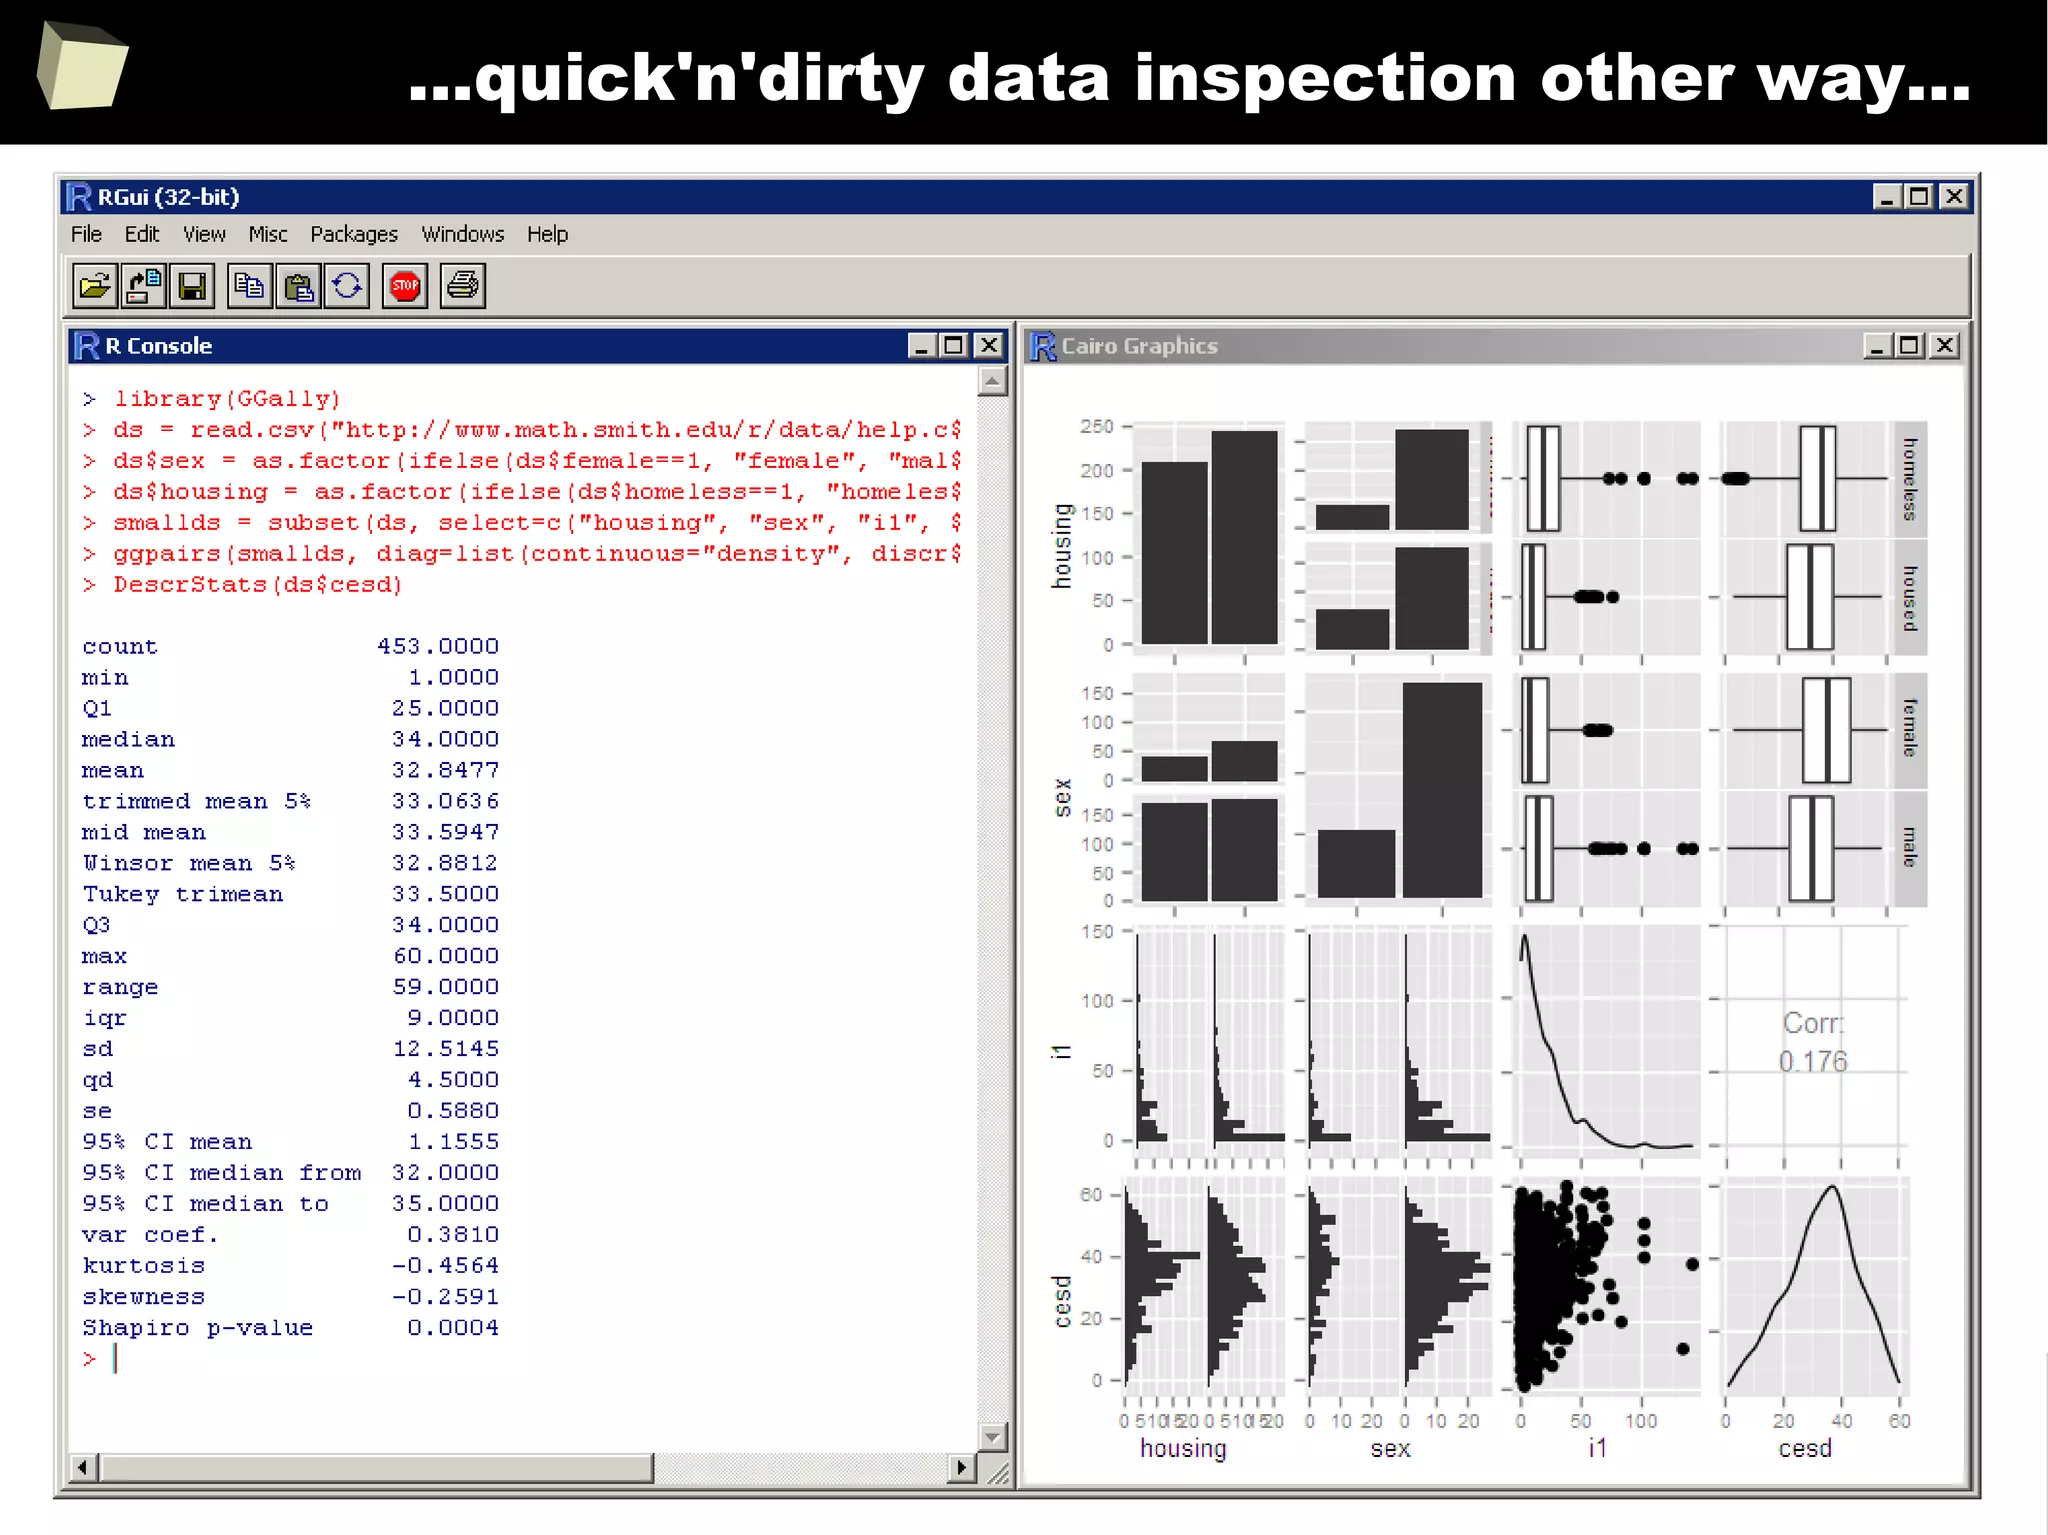Image resolution: width=2048 pixels, height=1535 pixels.
Task: Click console vertical scrollbar up arrow
Action: (992, 381)
